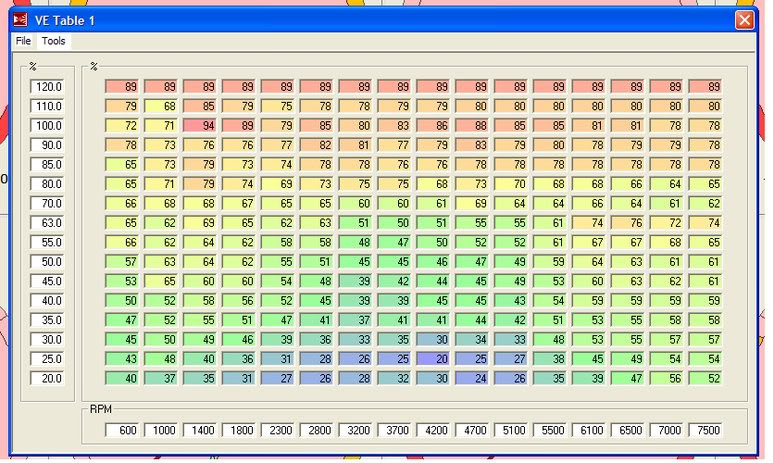Open the File menu
Image resolution: width=773 pixels, height=463 pixels.
click(23, 41)
